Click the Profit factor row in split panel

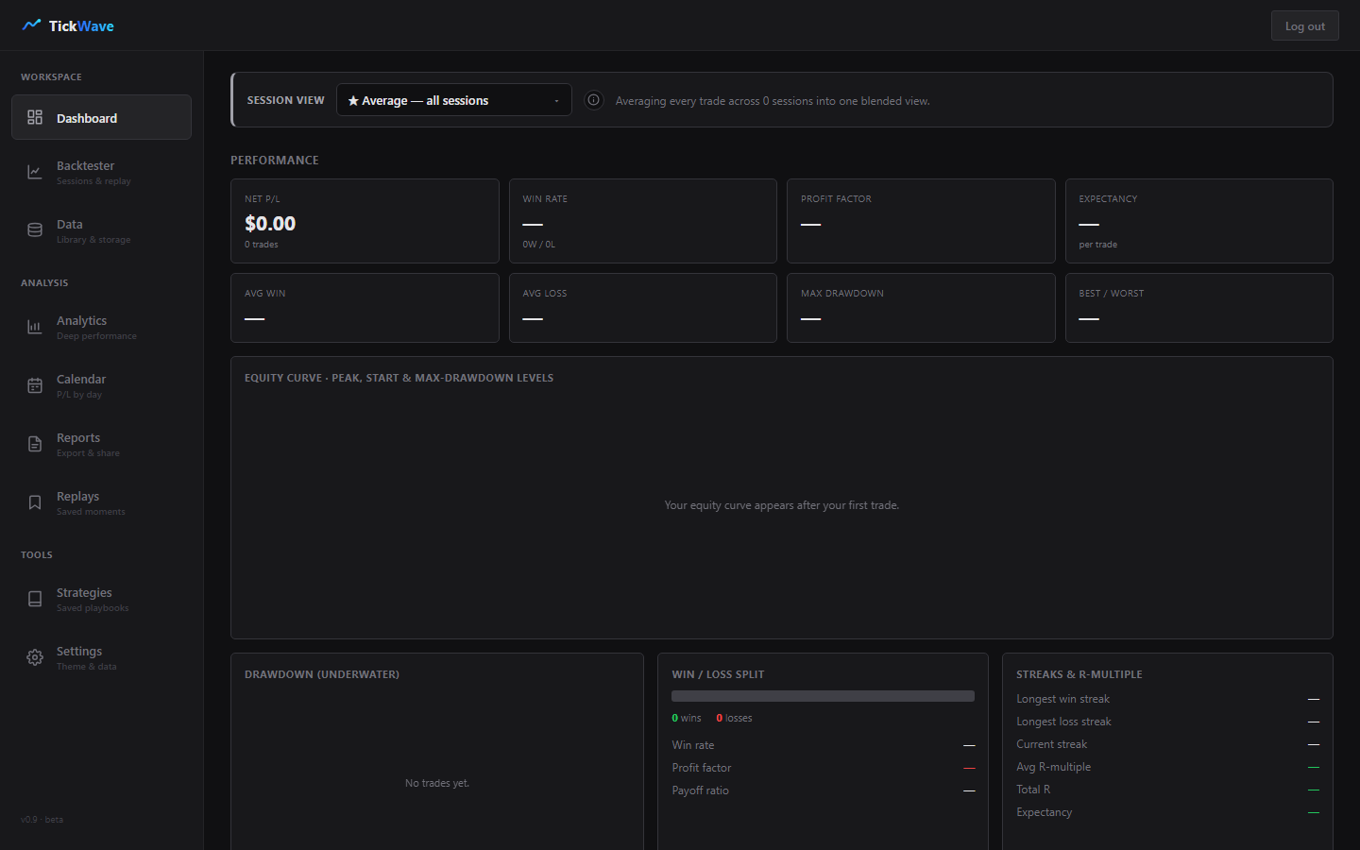point(823,768)
